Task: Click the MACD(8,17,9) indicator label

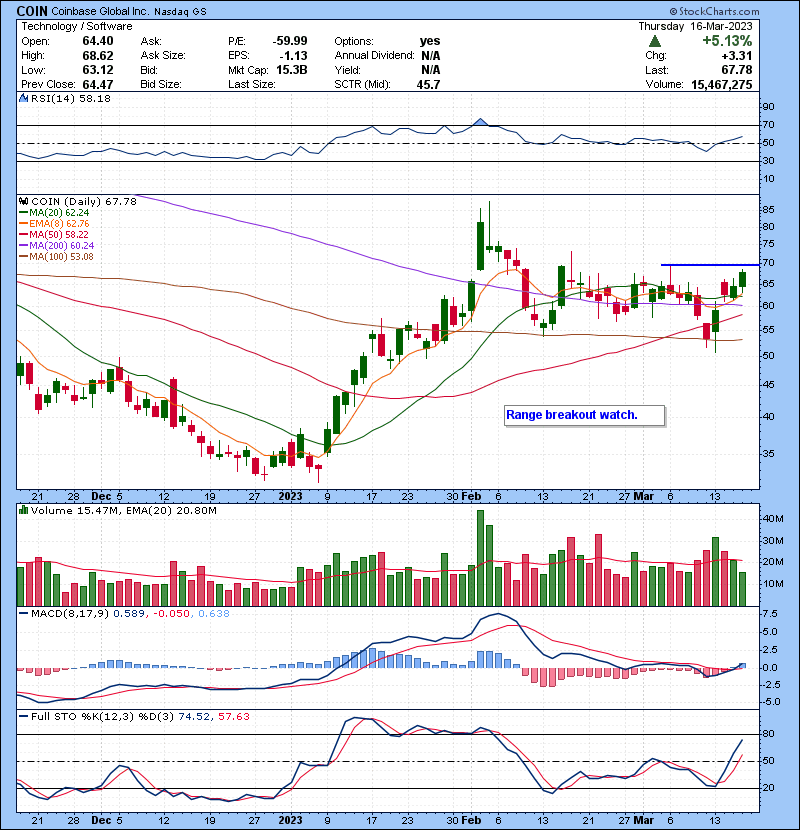Action: (x=70, y=614)
